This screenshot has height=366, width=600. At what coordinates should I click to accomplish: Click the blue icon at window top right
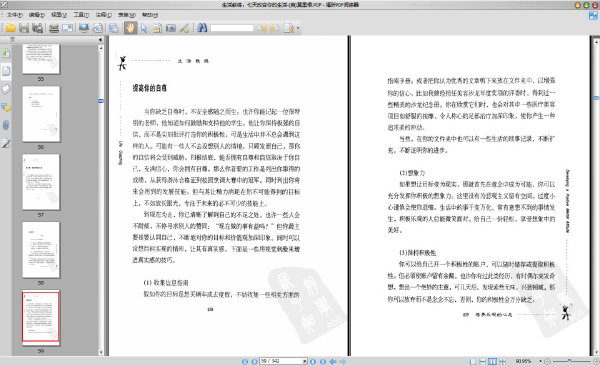(593, 16)
